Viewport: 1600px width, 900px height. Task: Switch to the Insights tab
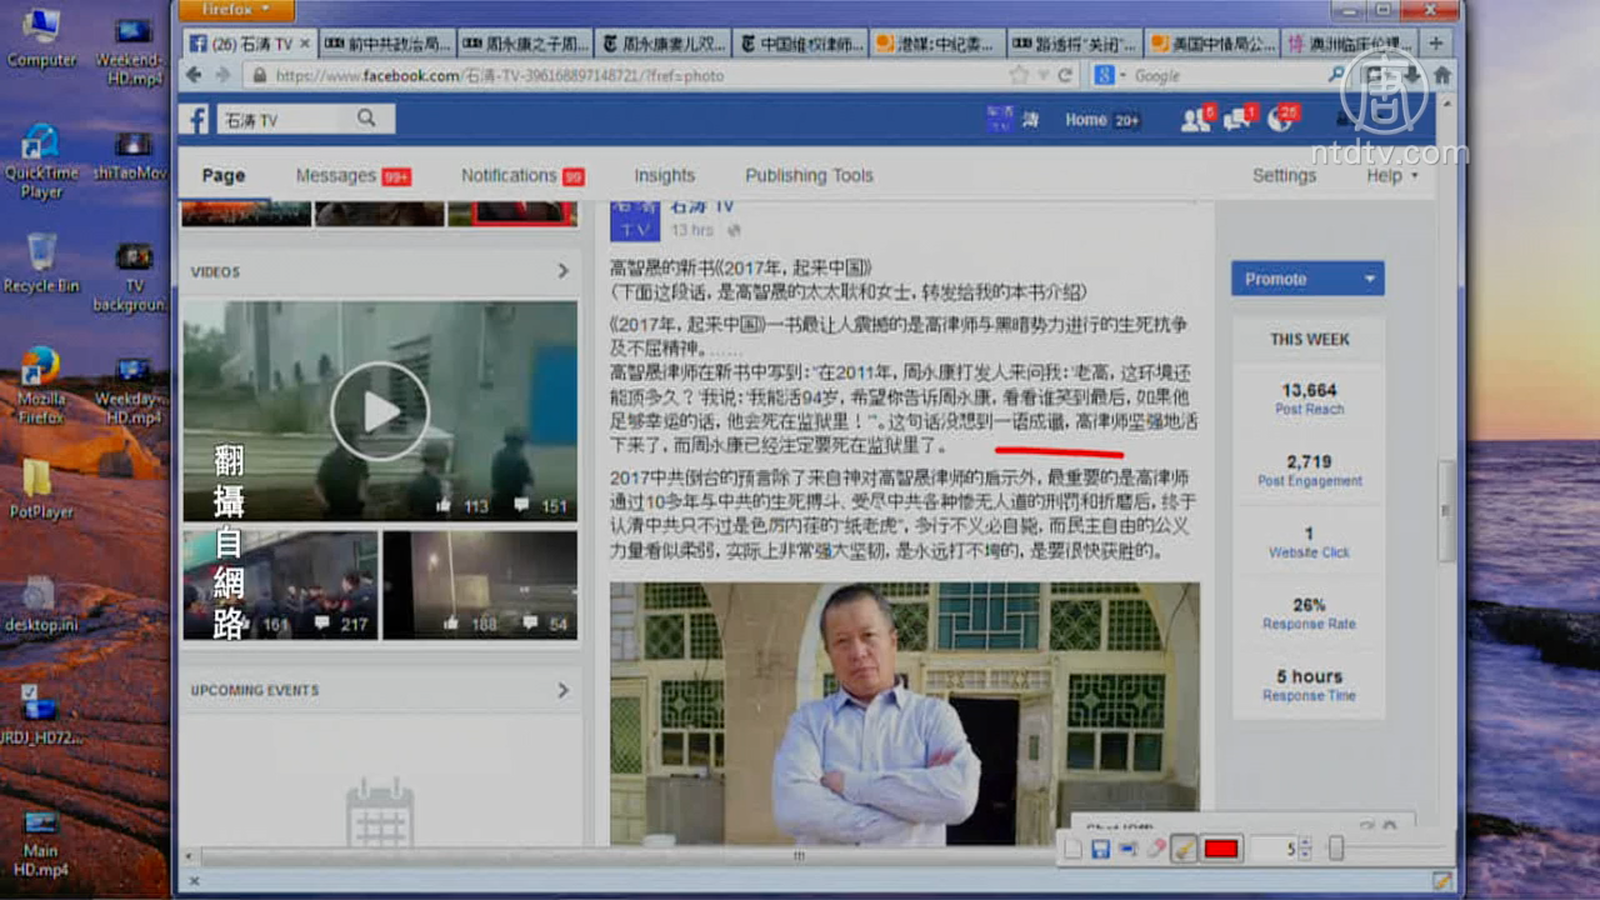point(664,176)
